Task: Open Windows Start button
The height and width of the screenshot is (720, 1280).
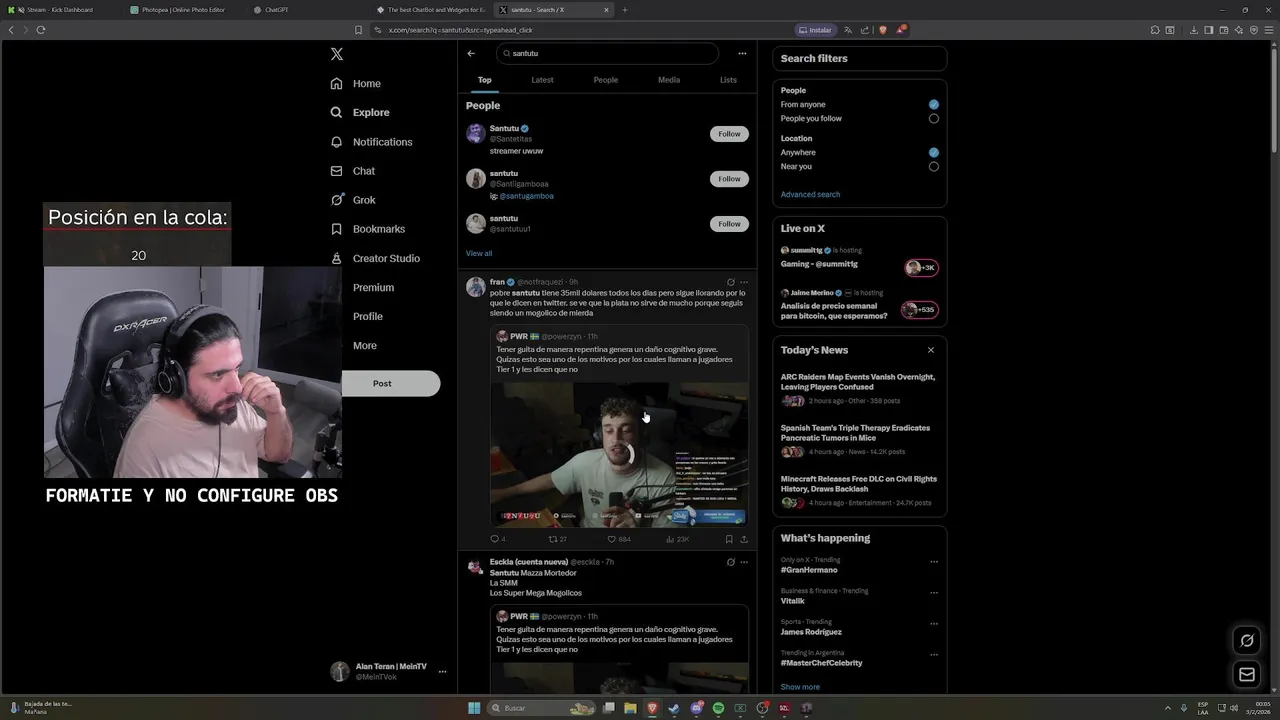Action: click(x=474, y=708)
